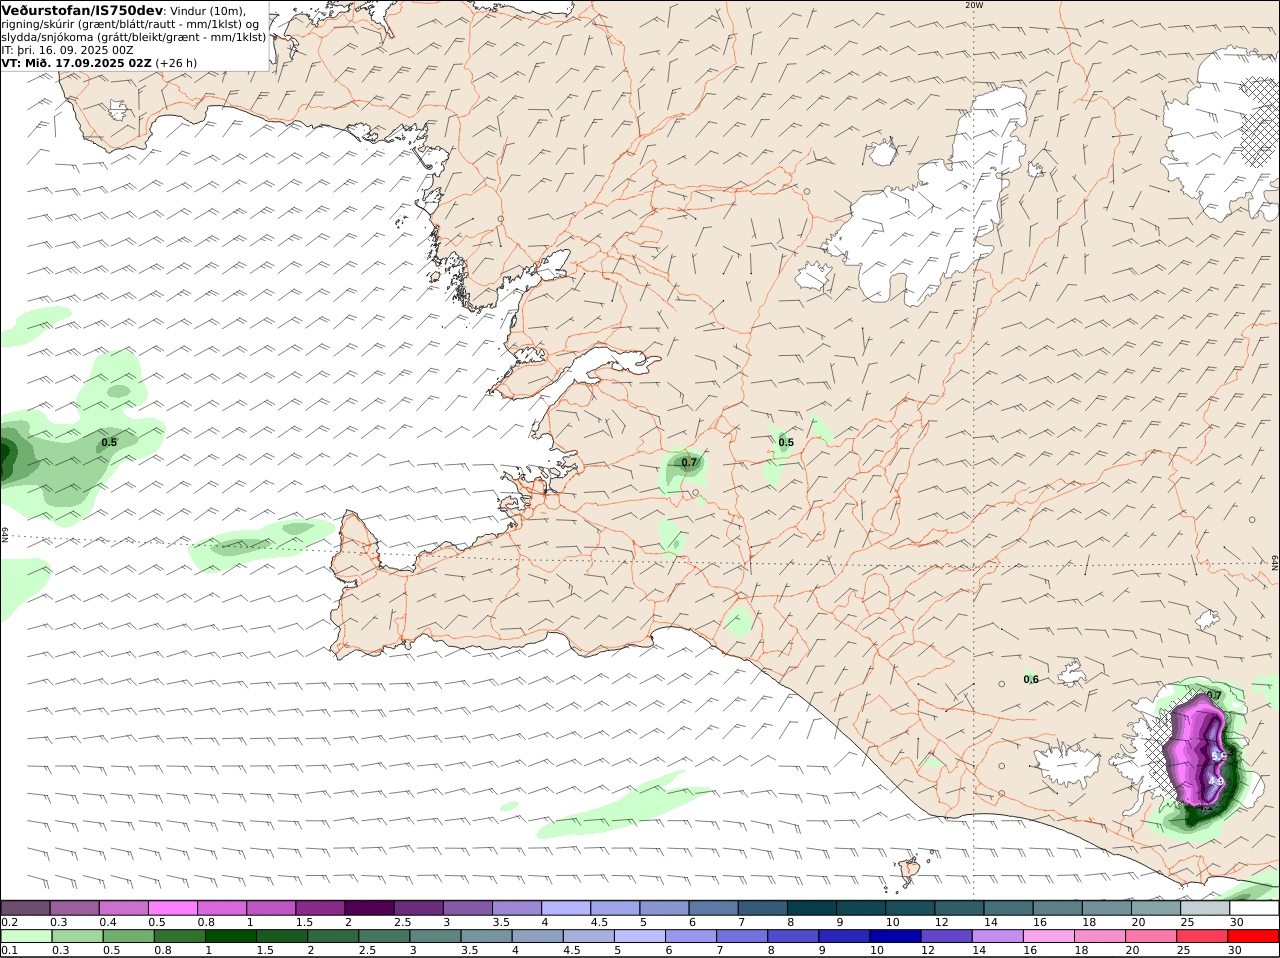The image size is (1280, 958).
Task: Select the upper legend swatch labeled 16
Action: coord(1058,907)
